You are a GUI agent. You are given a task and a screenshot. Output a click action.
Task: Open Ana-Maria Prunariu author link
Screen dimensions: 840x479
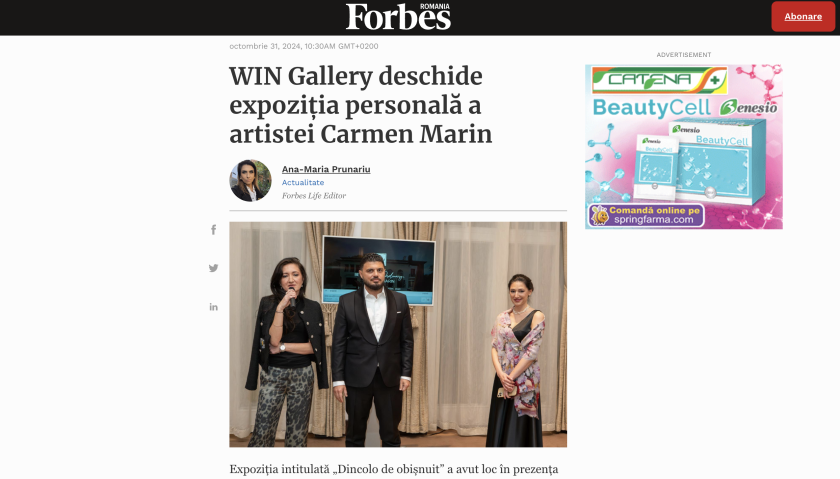pos(326,169)
